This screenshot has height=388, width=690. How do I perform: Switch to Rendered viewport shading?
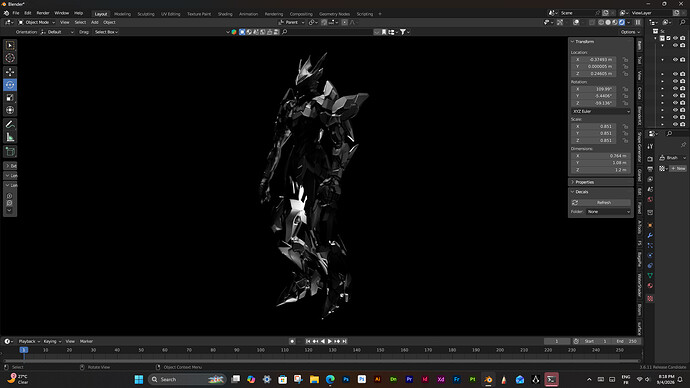(621, 22)
